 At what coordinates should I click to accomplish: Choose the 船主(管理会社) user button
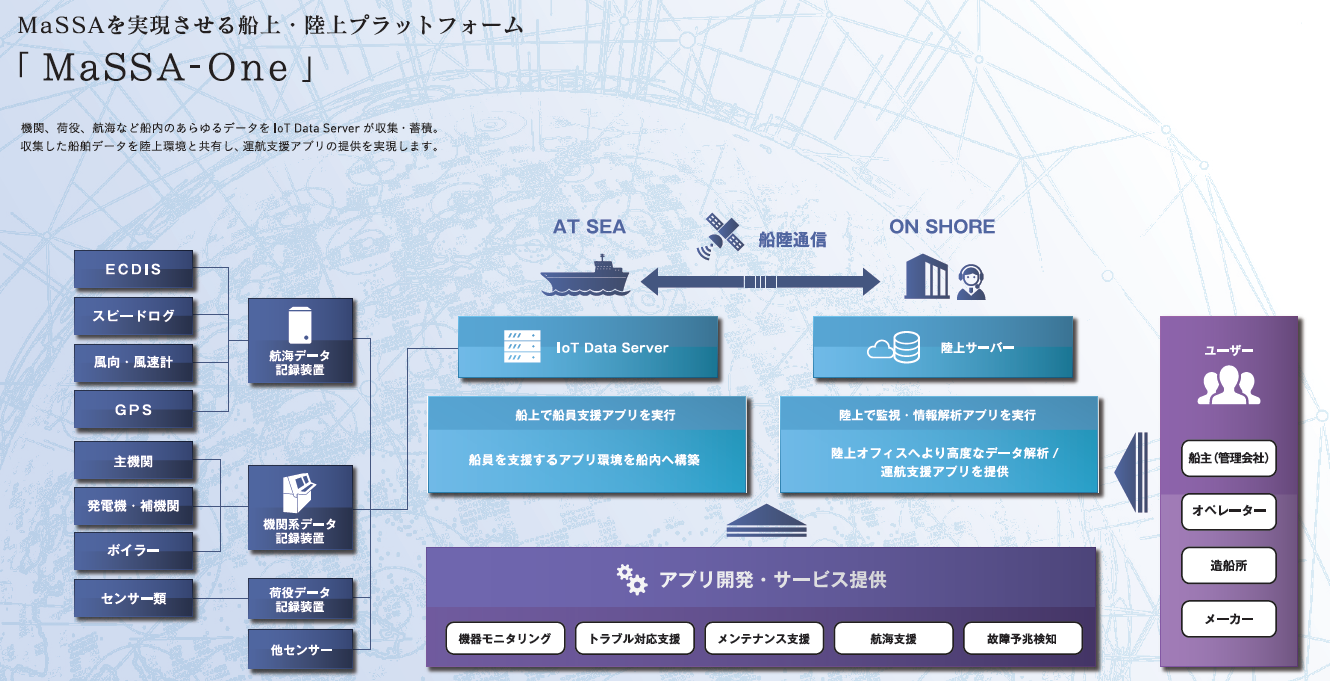point(1229,459)
